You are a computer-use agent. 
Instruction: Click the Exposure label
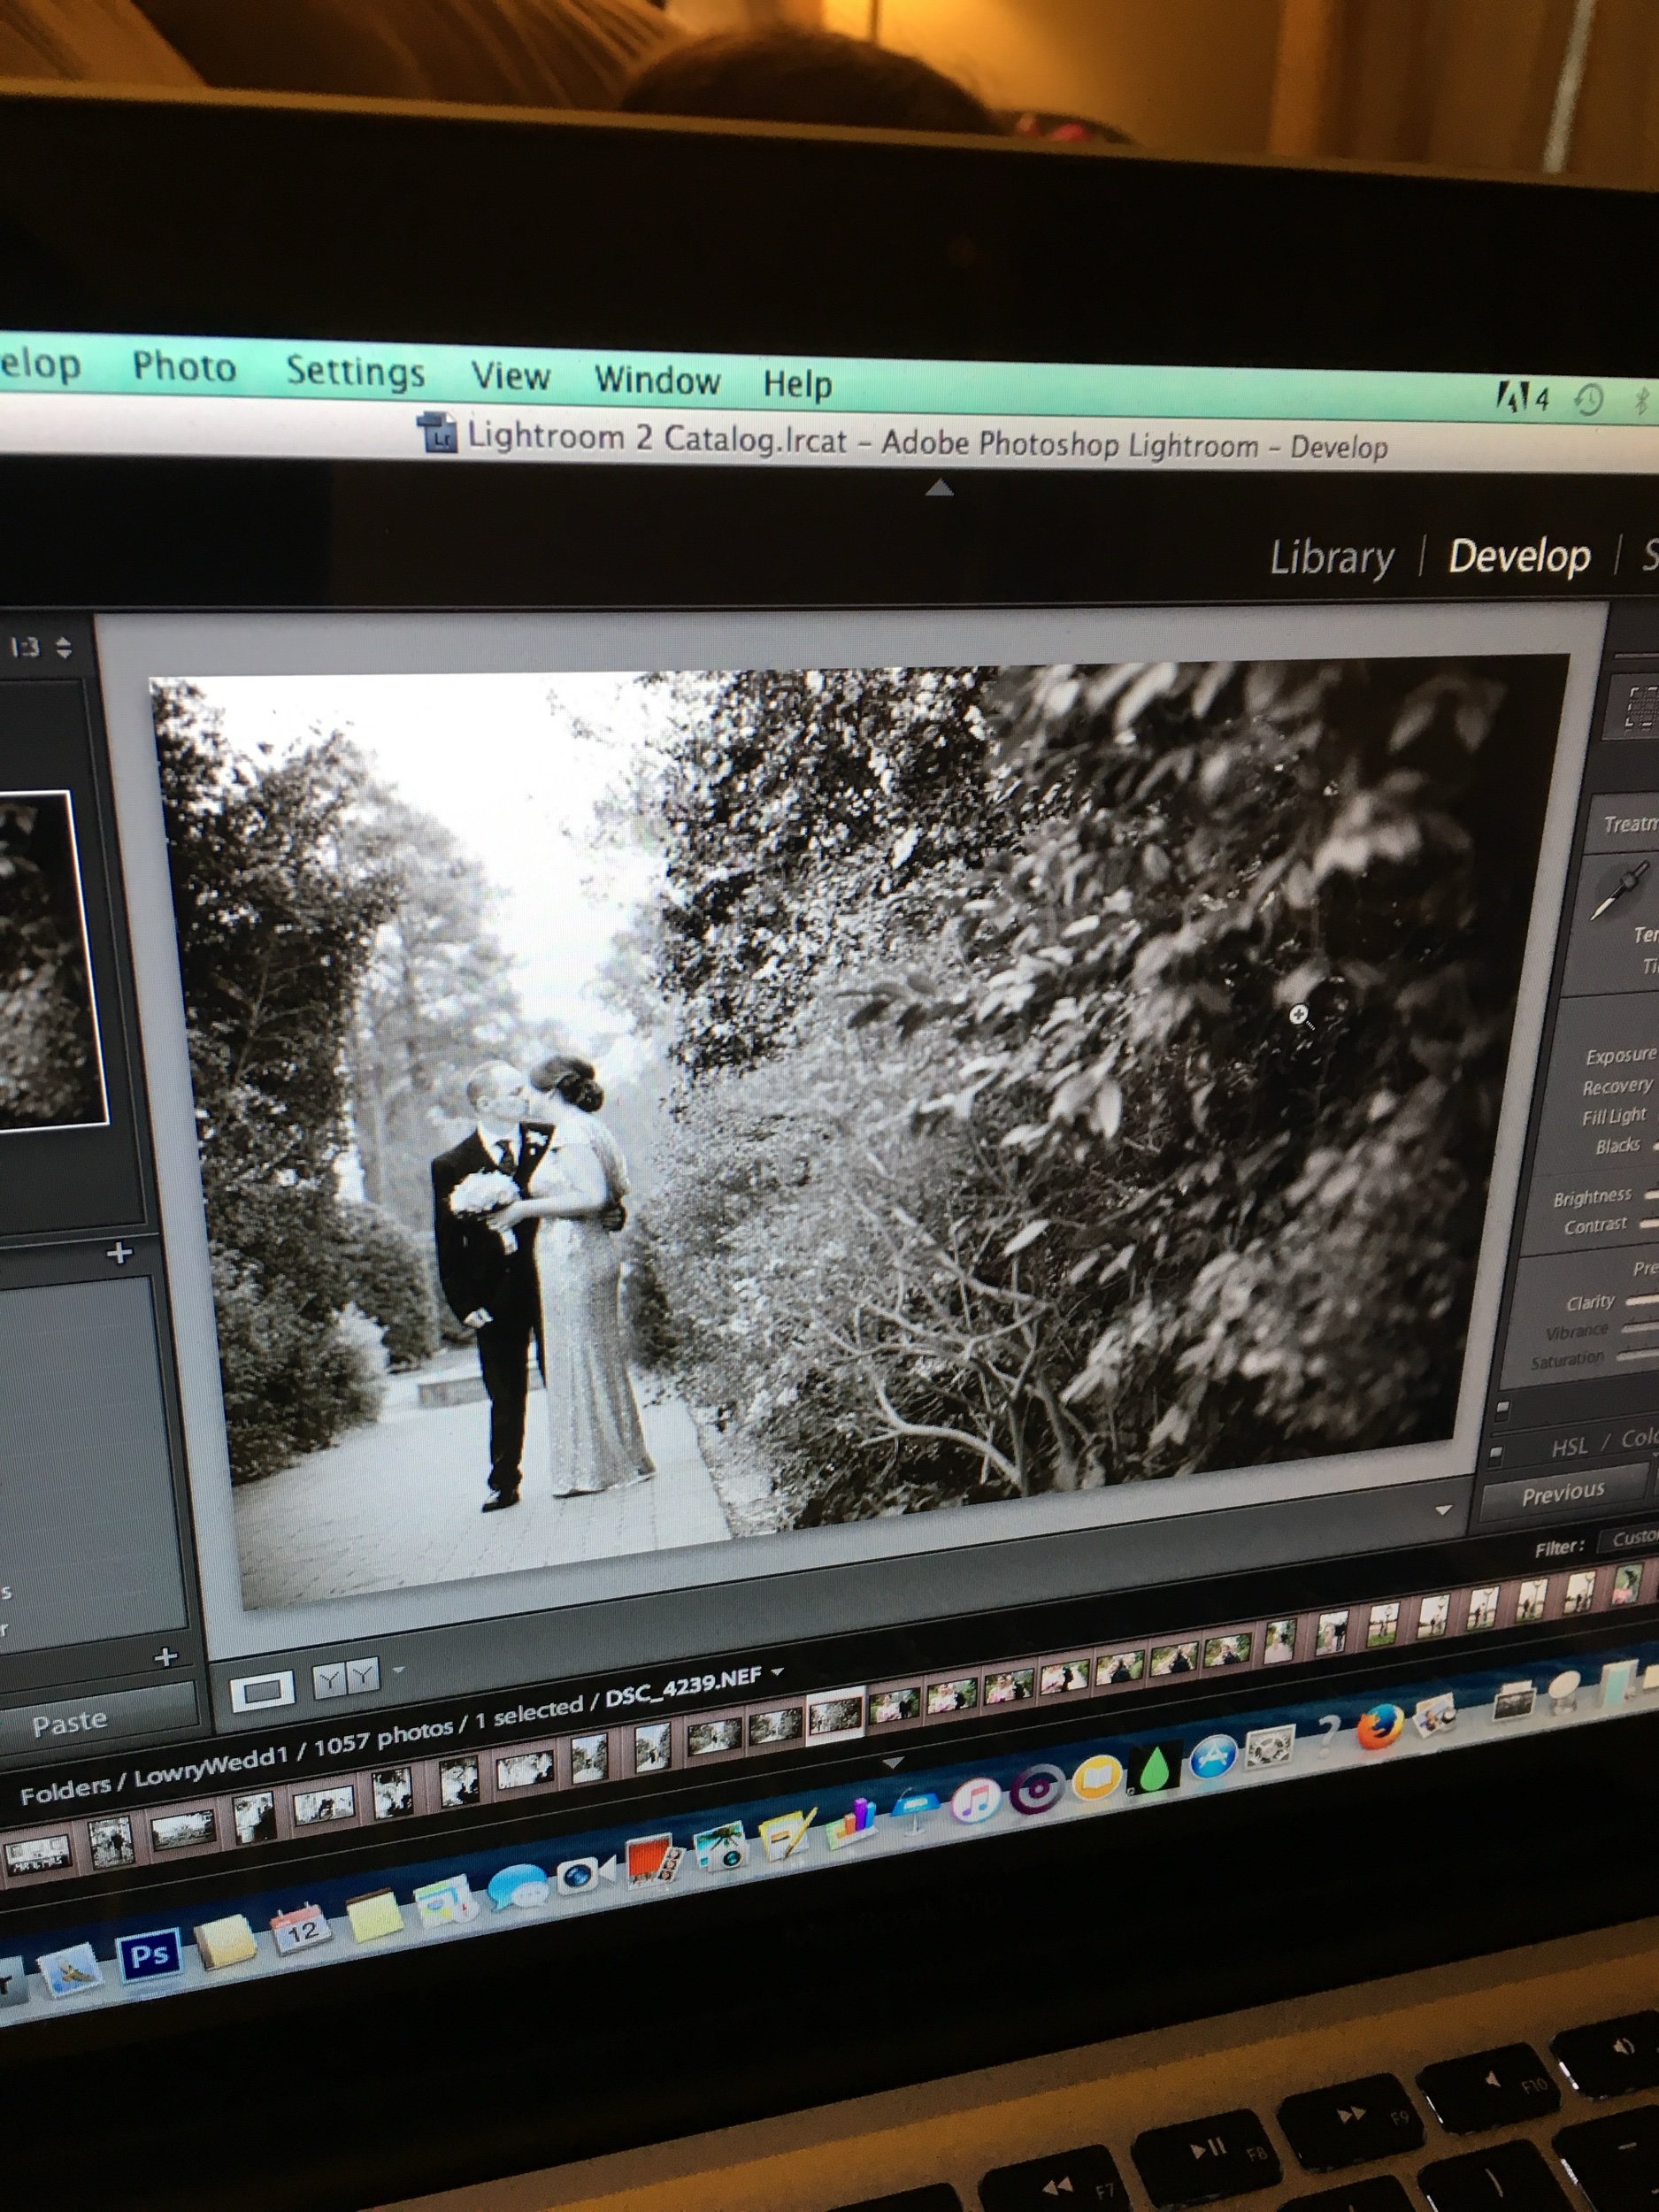(x=1621, y=1055)
